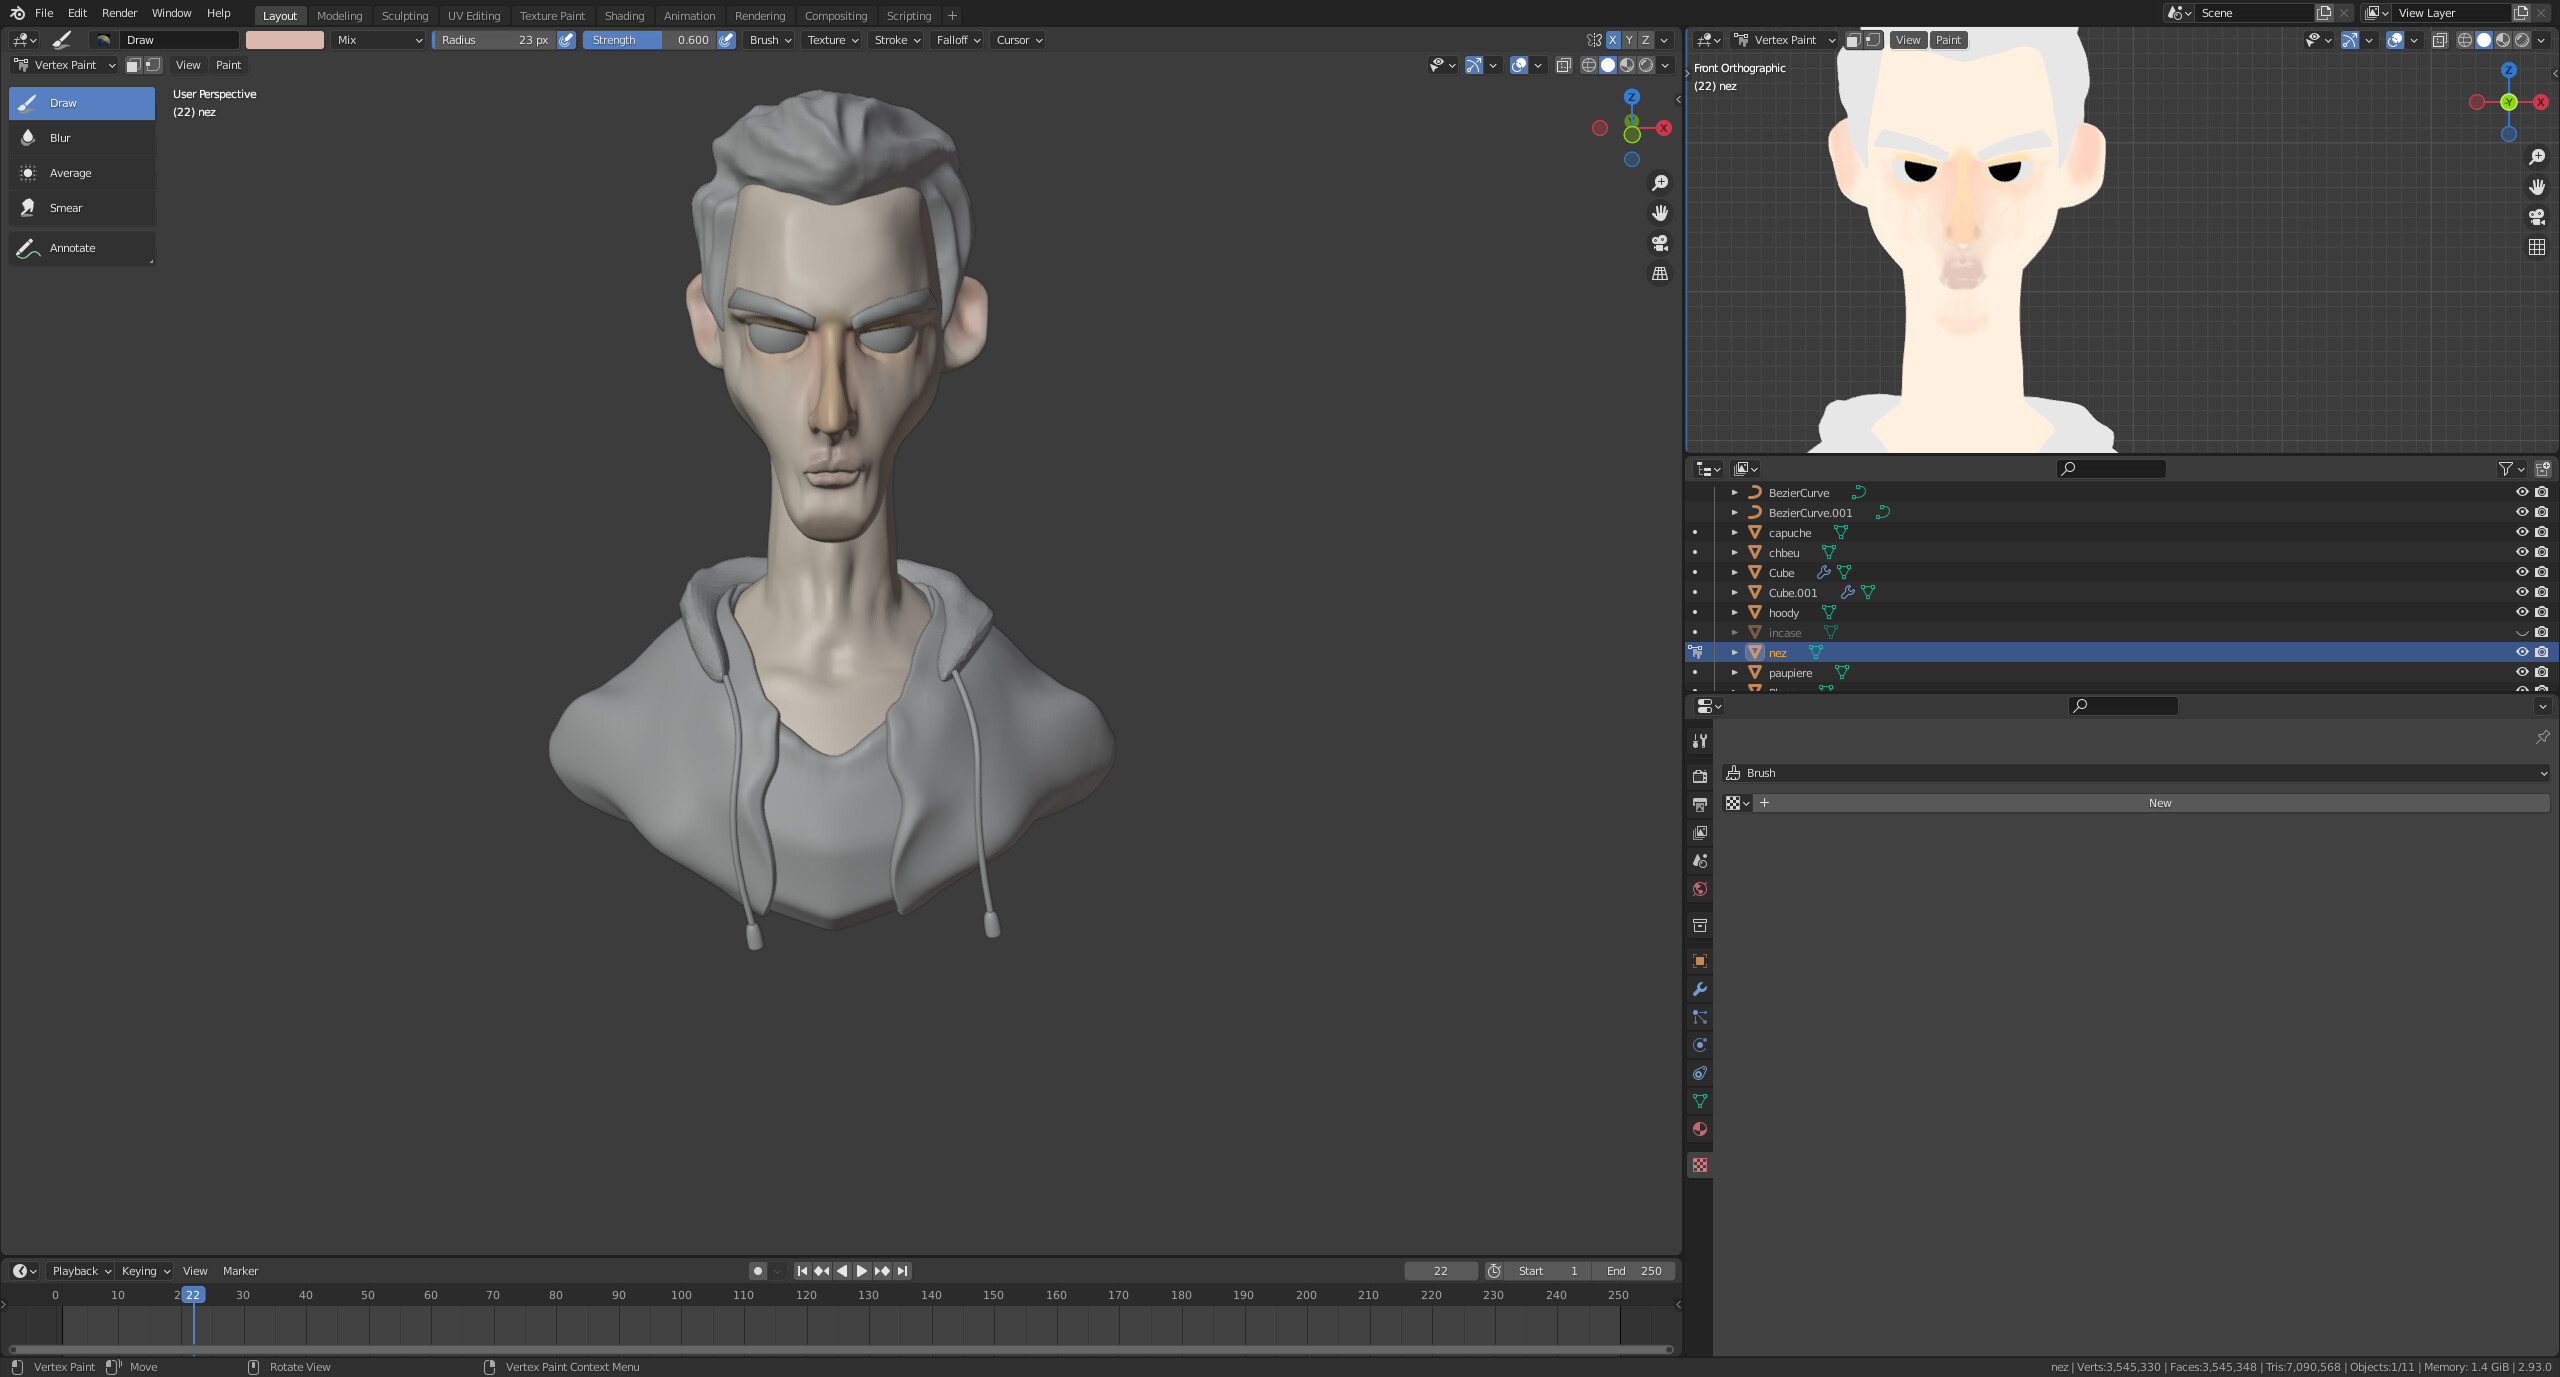The height and width of the screenshot is (1377, 2560).
Task: Open the Falloff dropdown in header
Action: [x=958, y=40]
